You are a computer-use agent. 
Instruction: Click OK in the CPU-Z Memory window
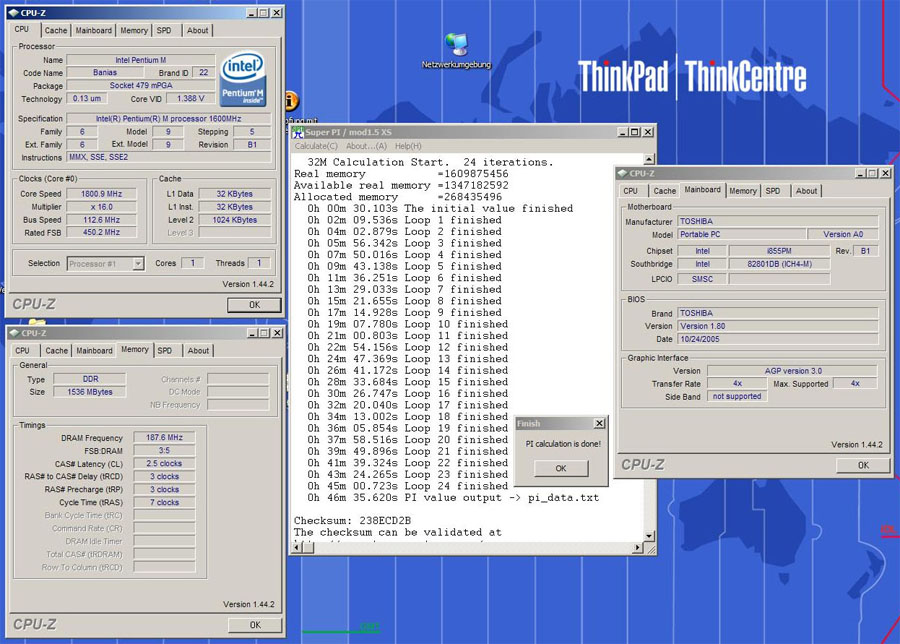255,625
